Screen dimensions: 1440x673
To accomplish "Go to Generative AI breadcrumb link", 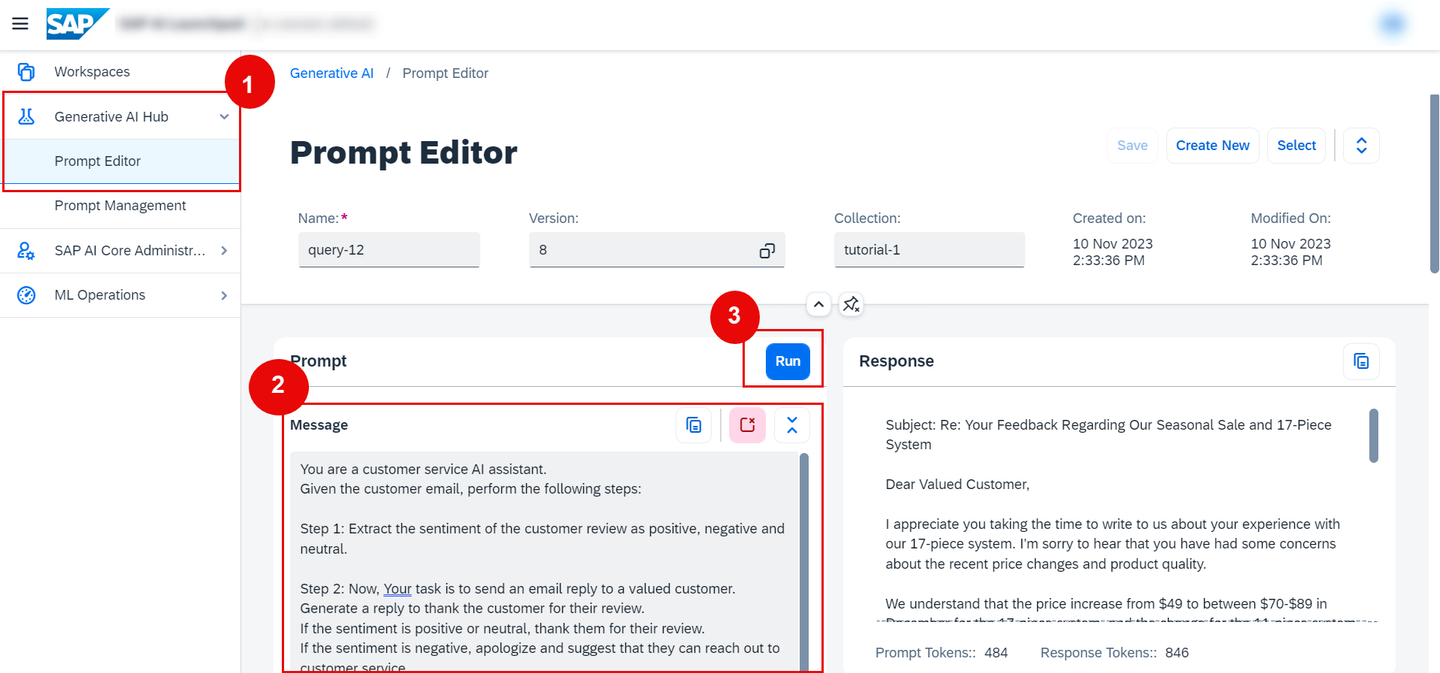I will [x=332, y=73].
